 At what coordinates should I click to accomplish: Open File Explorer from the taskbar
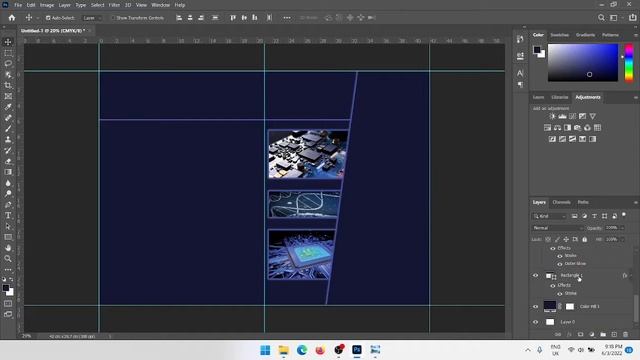coord(284,350)
